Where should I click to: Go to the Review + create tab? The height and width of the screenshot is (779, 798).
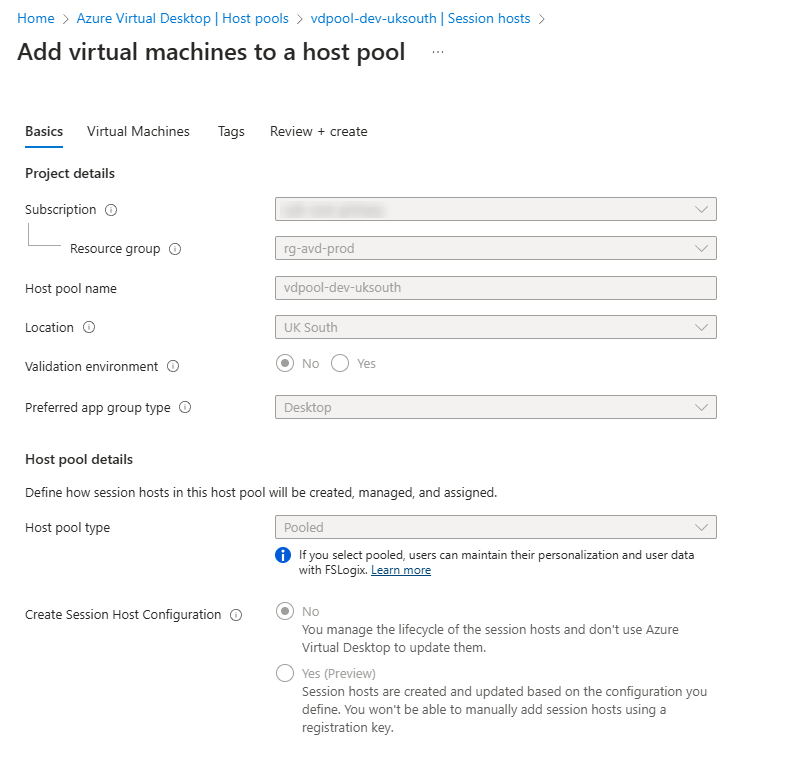[319, 131]
